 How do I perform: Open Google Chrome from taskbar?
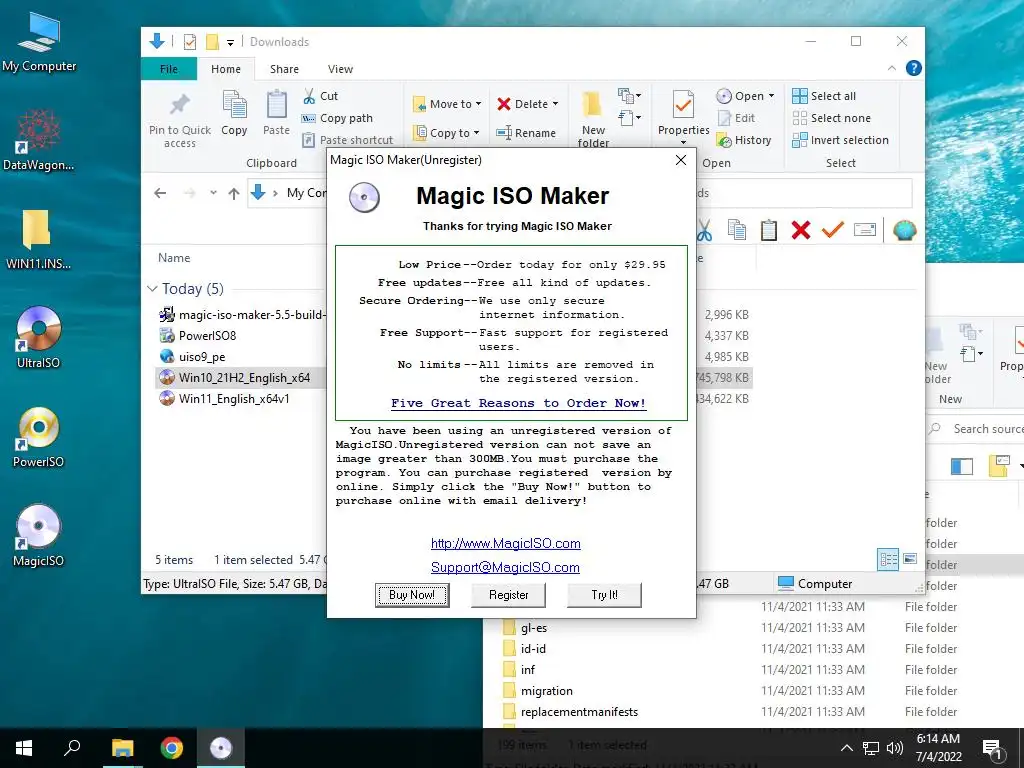pyautogui.click(x=172, y=748)
